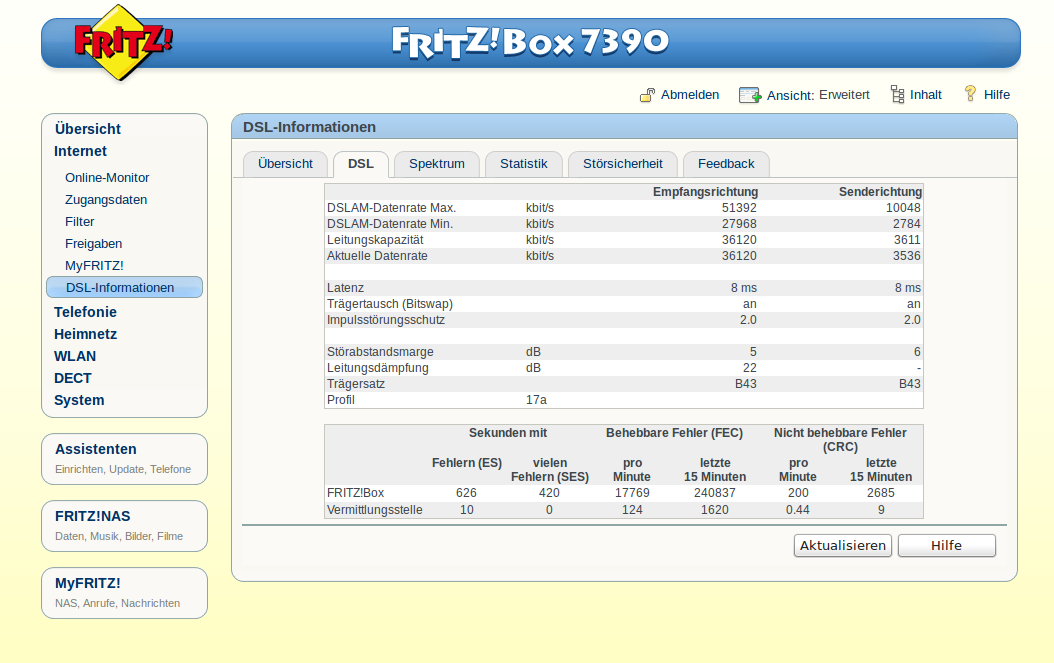Switch back to the Übersicht tab

click(285, 163)
